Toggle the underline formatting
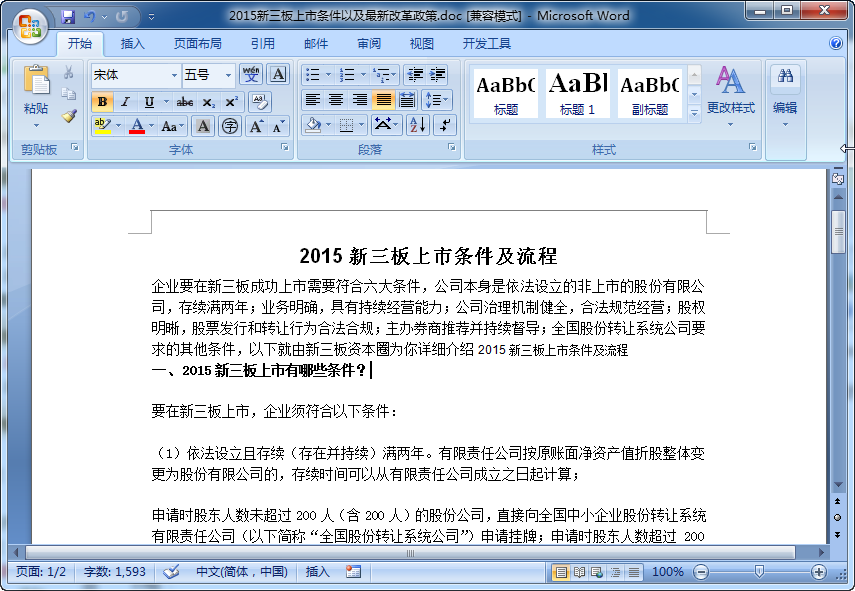Image resolution: width=855 pixels, height=591 pixels. pyautogui.click(x=148, y=102)
